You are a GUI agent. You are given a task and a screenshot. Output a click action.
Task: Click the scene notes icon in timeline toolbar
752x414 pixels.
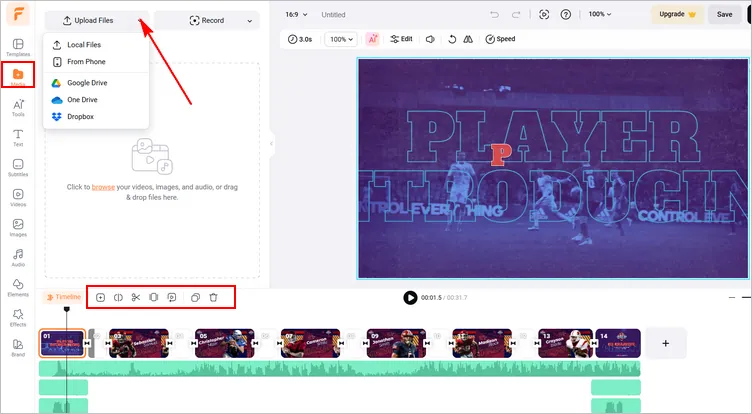click(x=172, y=297)
